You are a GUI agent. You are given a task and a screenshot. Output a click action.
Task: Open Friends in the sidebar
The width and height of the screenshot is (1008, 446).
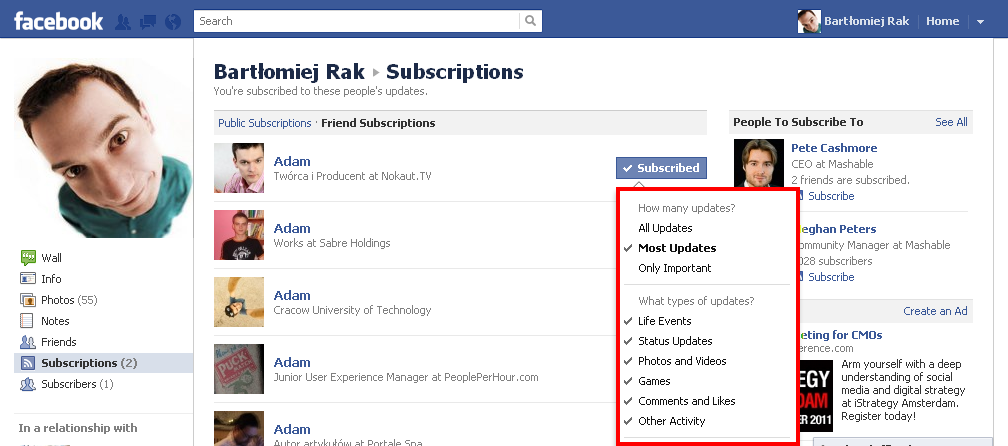[x=58, y=342]
